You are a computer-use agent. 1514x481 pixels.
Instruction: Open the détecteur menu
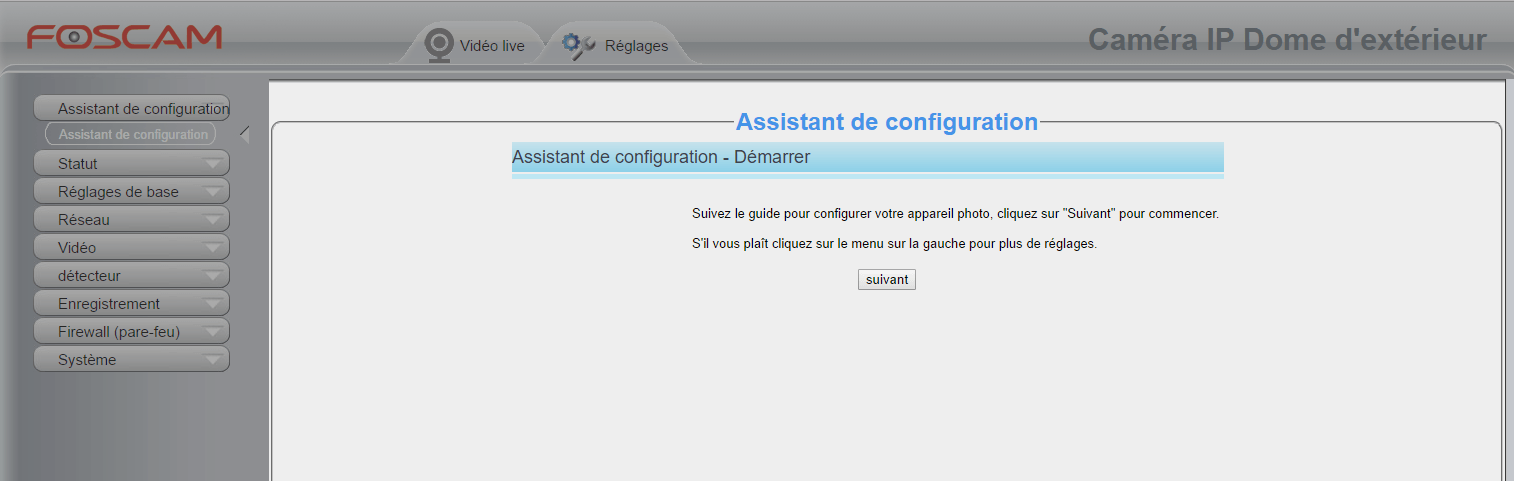pyautogui.click(x=132, y=275)
